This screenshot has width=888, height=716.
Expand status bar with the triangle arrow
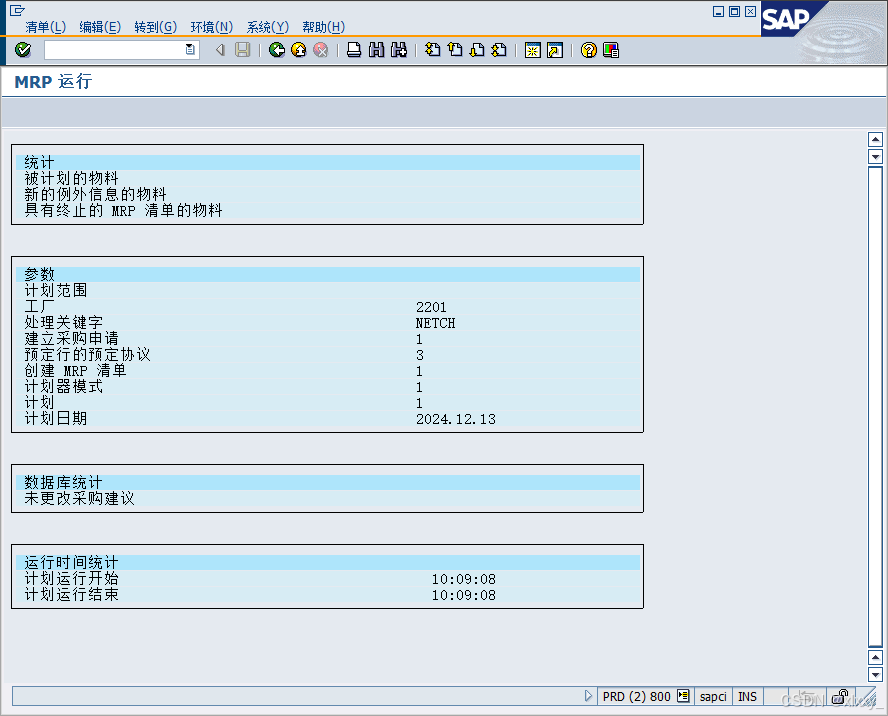[x=588, y=696]
